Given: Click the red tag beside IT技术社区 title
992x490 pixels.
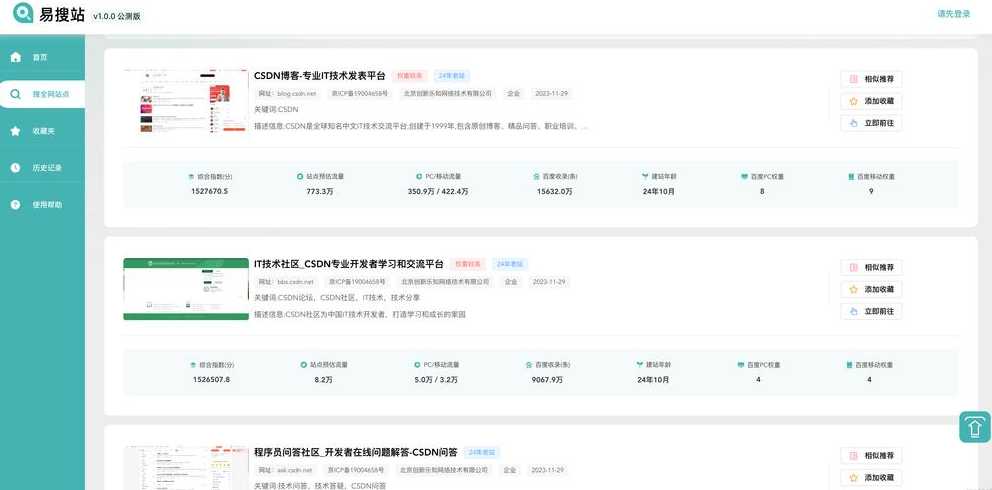Looking at the screenshot, I should [468, 264].
